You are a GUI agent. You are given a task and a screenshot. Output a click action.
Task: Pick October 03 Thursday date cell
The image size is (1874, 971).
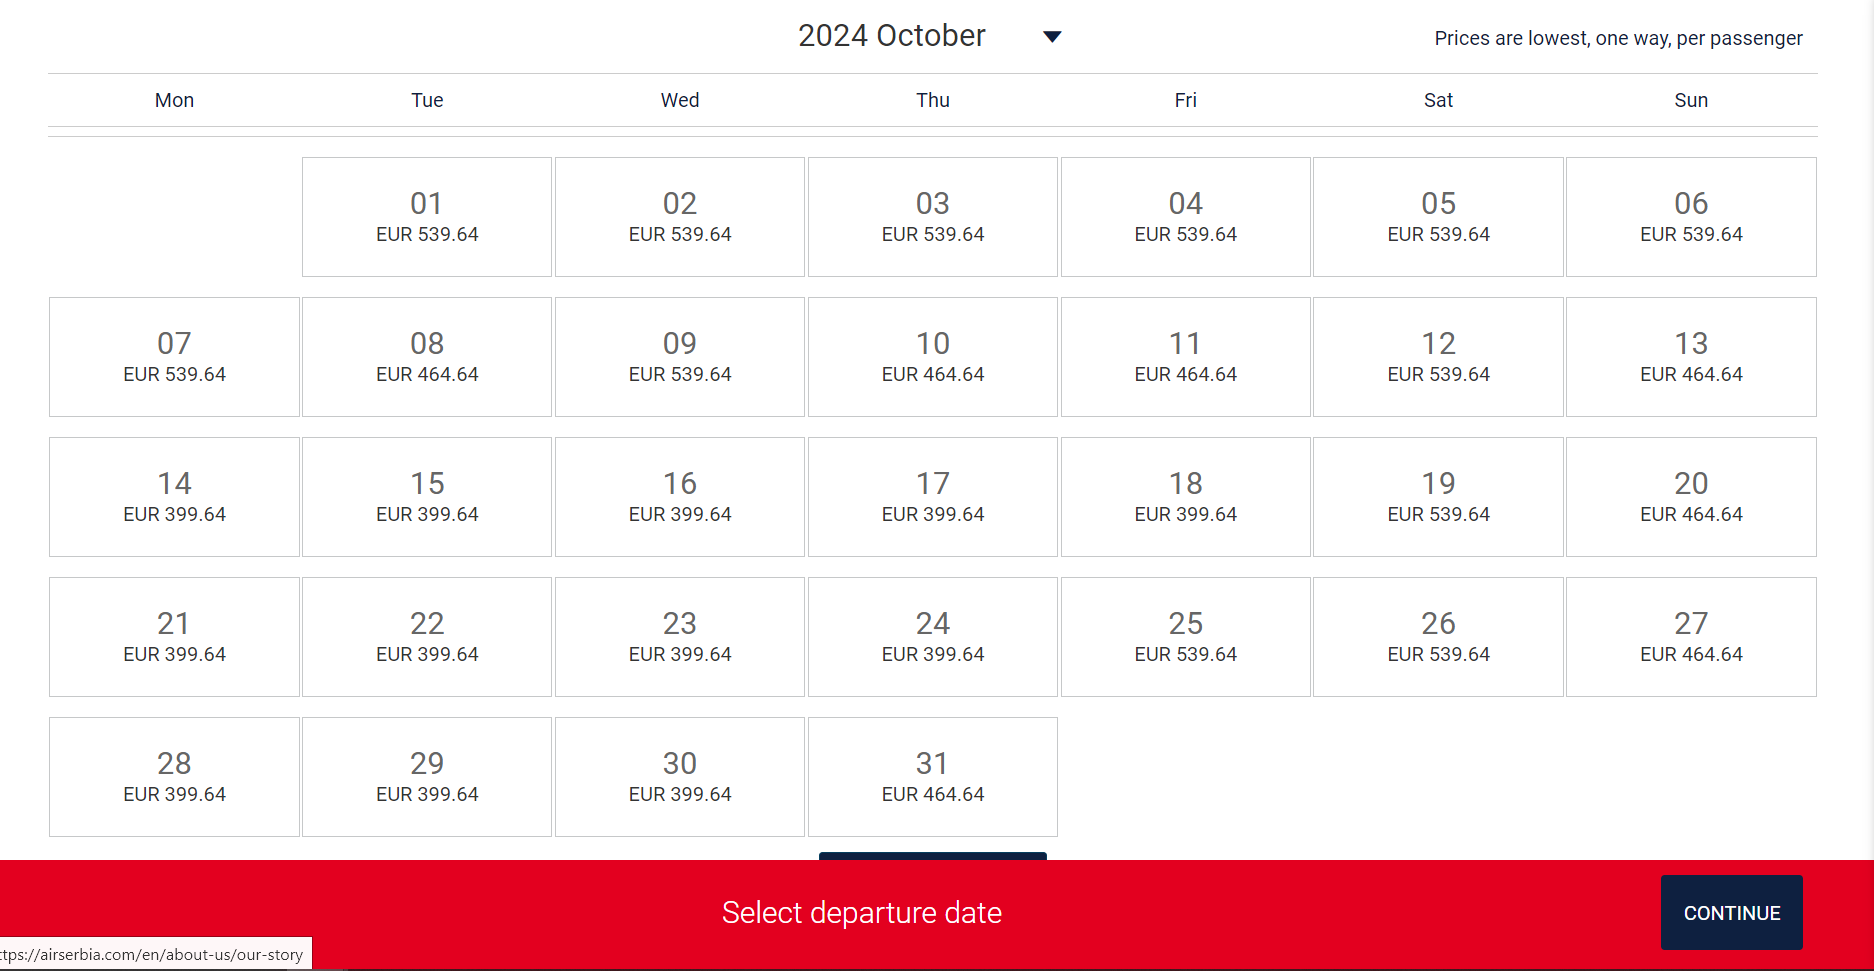pos(933,217)
